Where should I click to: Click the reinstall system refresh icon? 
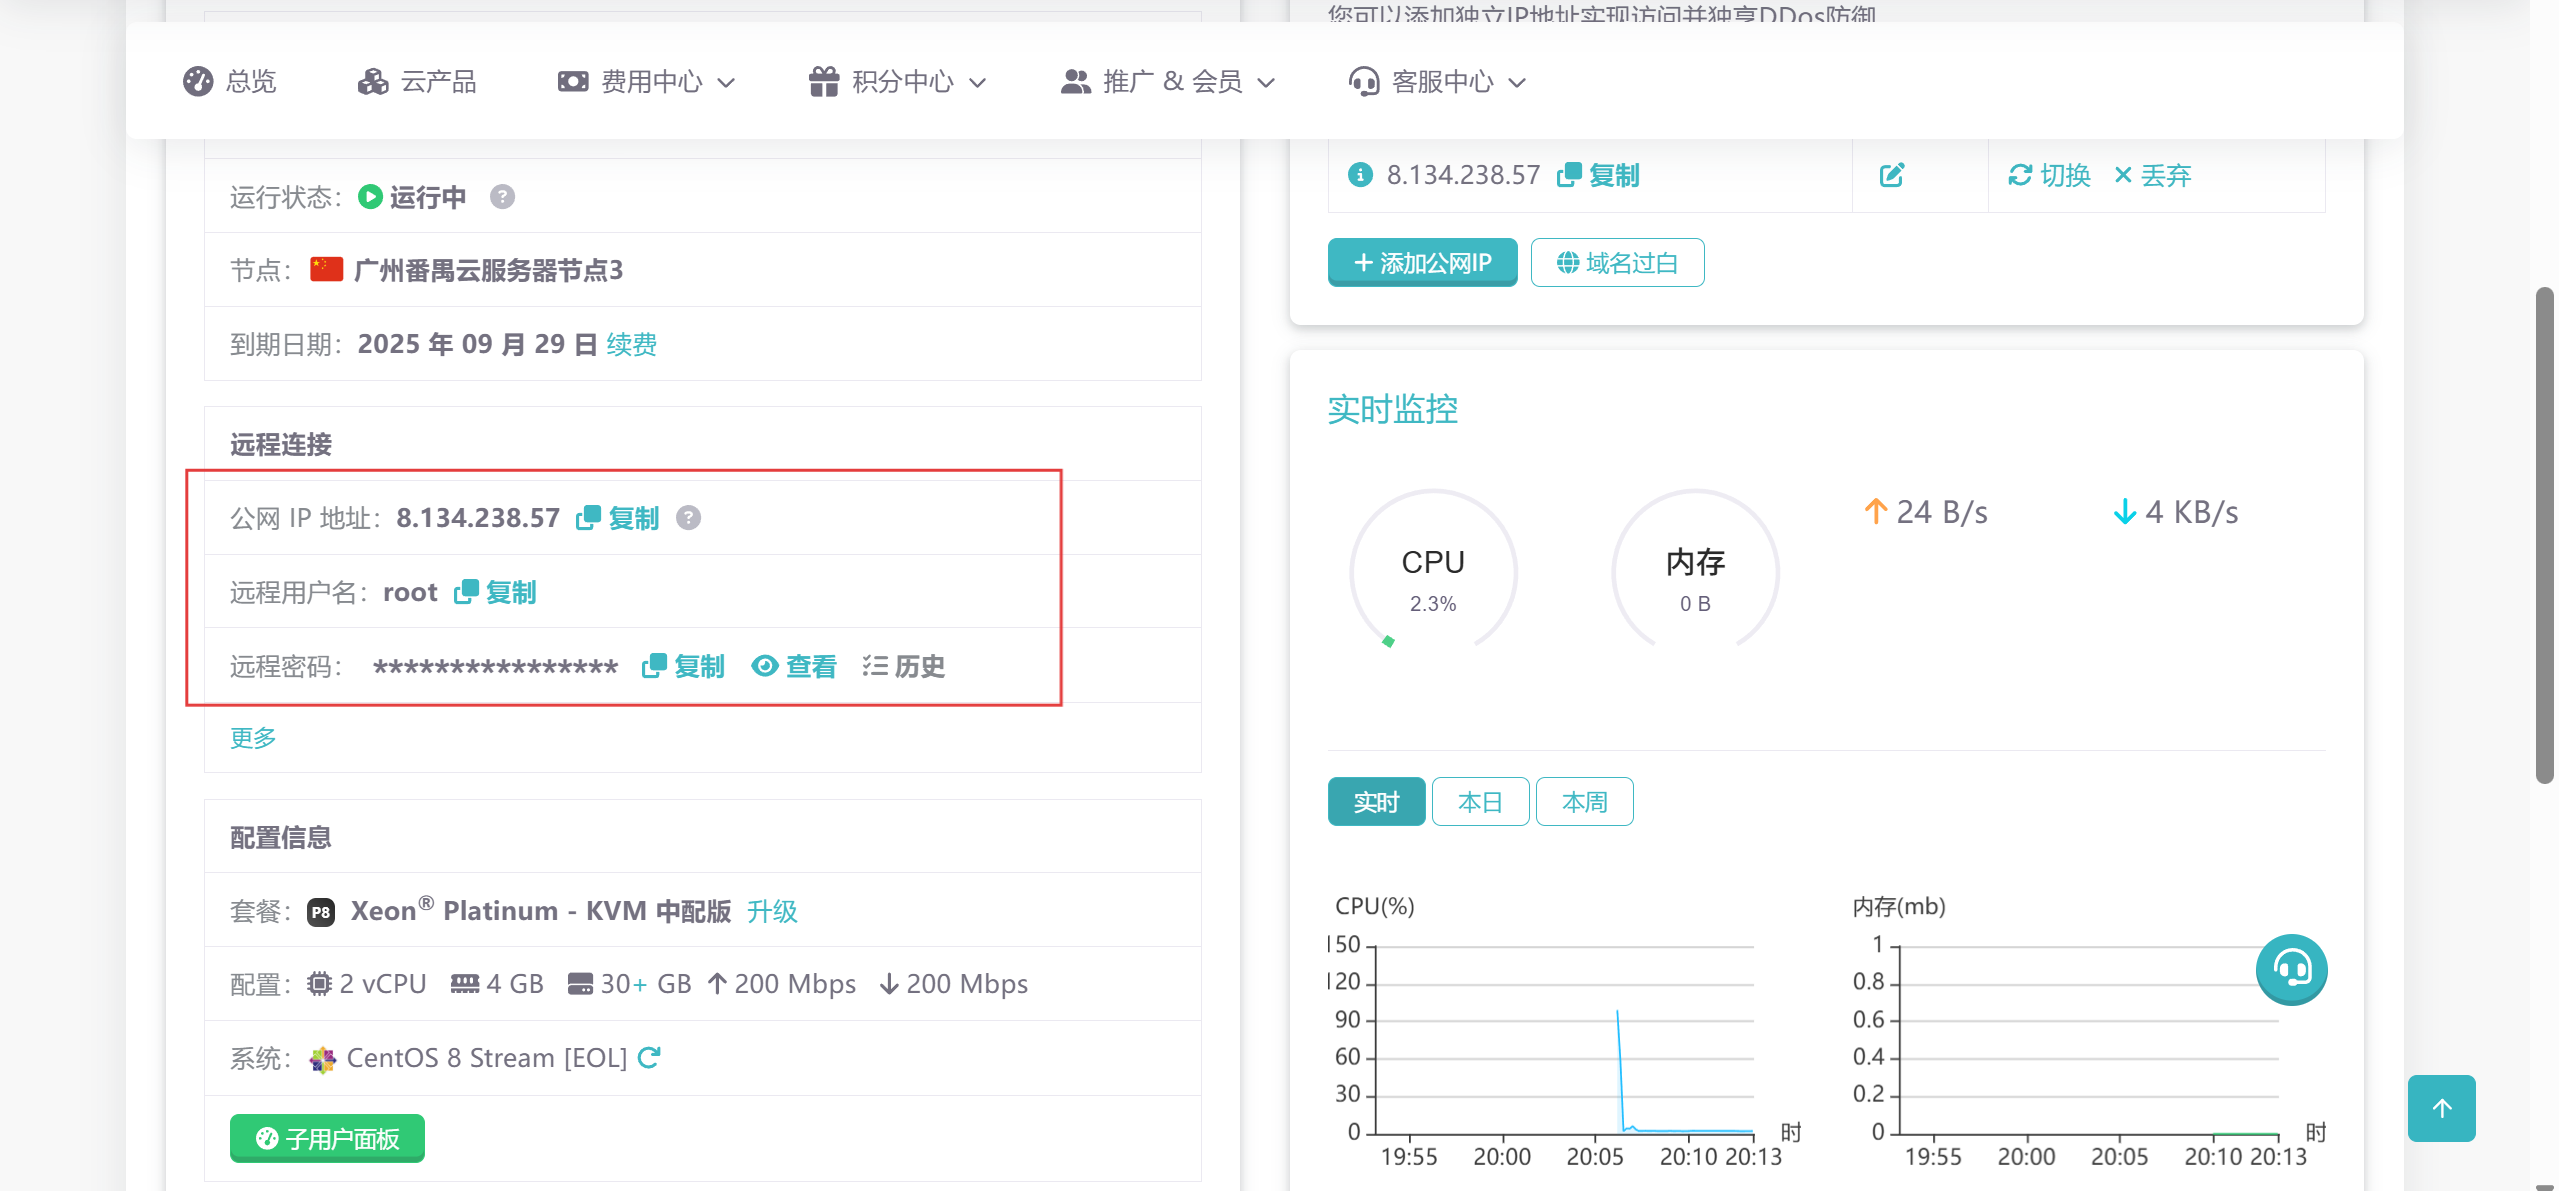pyautogui.click(x=649, y=1057)
